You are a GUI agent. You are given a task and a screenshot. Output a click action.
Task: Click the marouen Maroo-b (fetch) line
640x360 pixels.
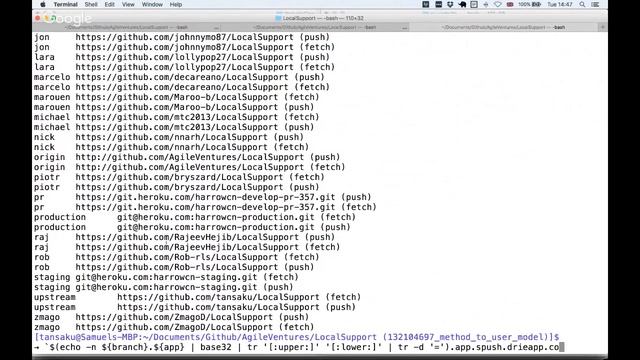click(x=176, y=97)
